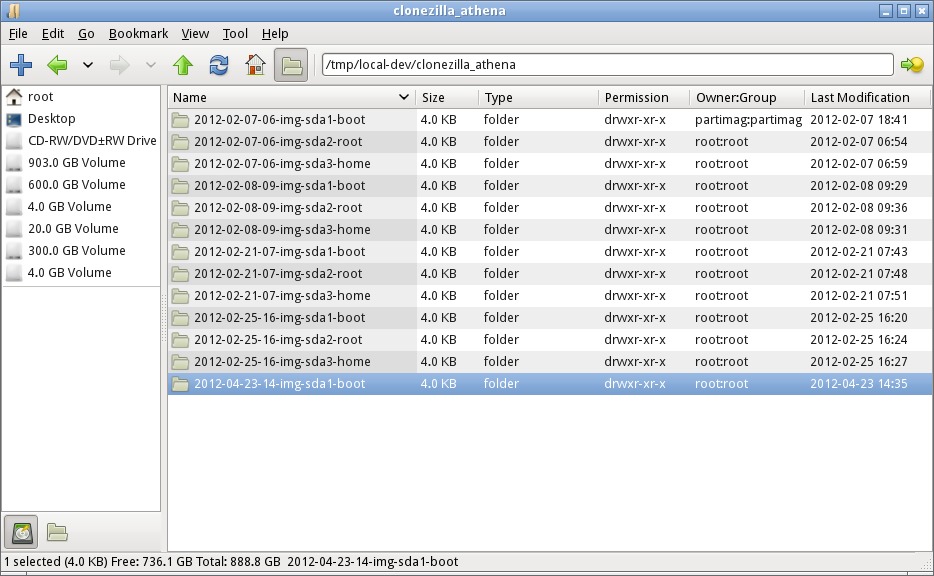This screenshot has width=934, height=576.
Task: Sort by Size column header
Action: pyautogui.click(x=446, y=98)
